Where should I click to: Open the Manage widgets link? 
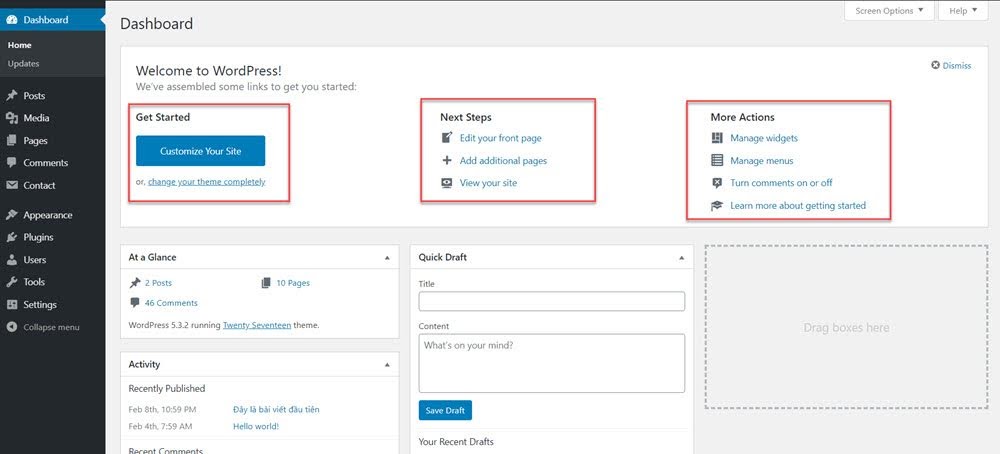coord(764,138)
